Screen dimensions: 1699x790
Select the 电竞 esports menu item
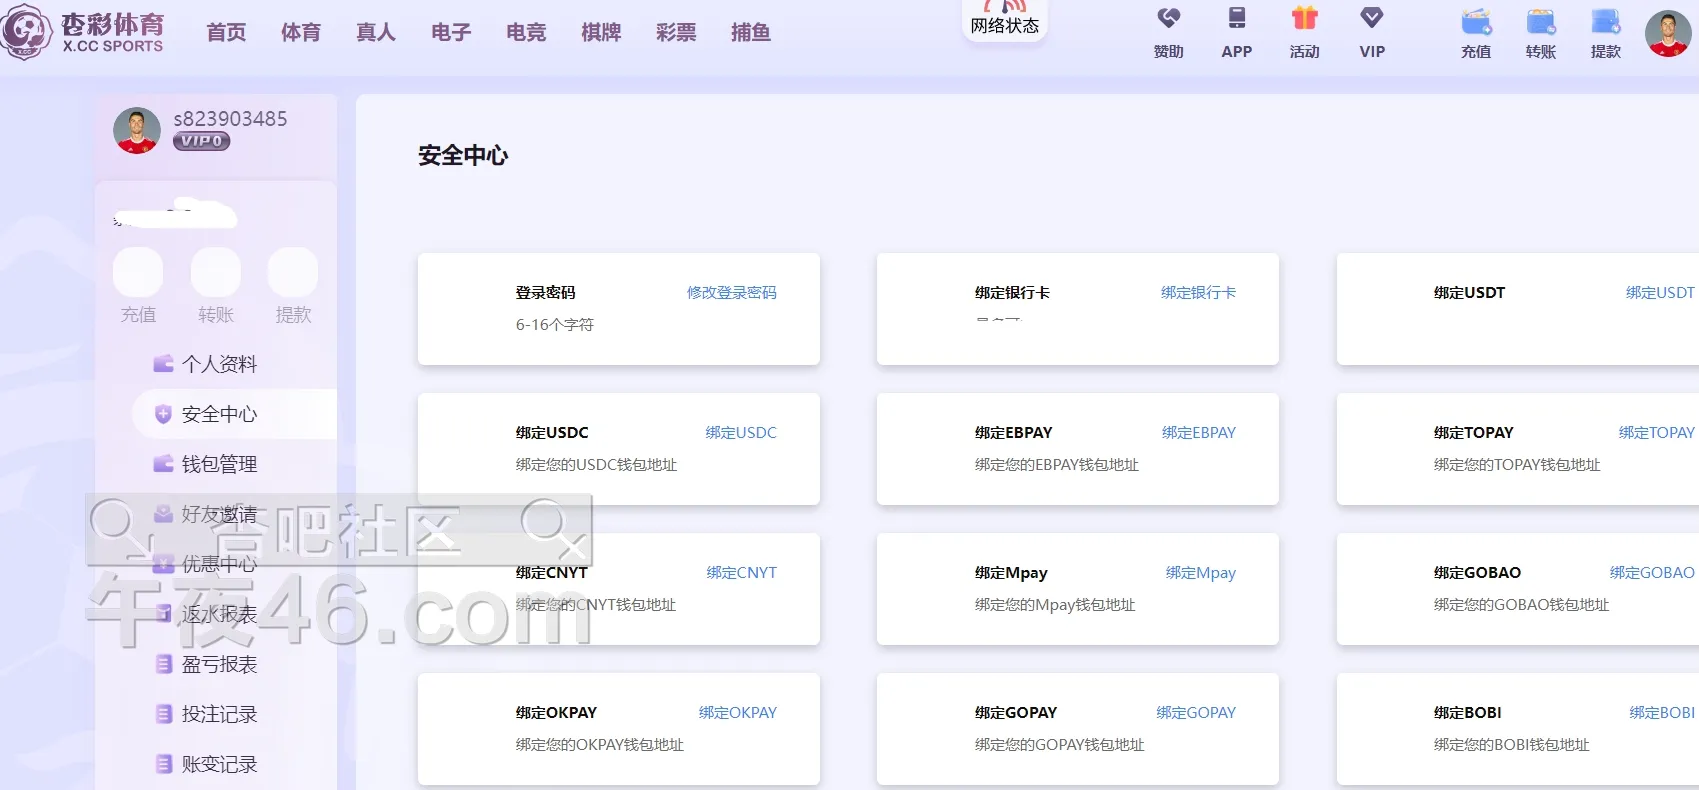(526, 33)
